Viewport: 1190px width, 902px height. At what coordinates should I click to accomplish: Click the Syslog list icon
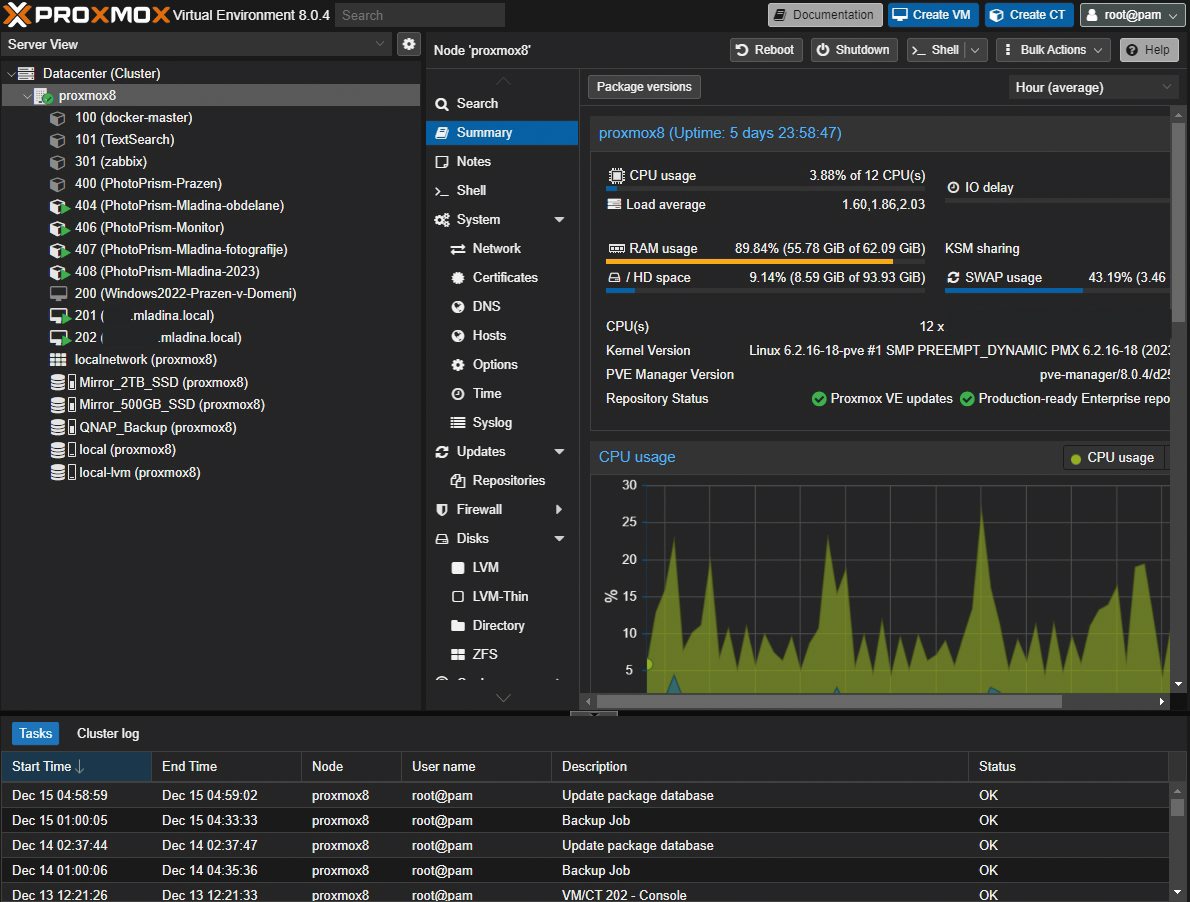coord(458,423)
